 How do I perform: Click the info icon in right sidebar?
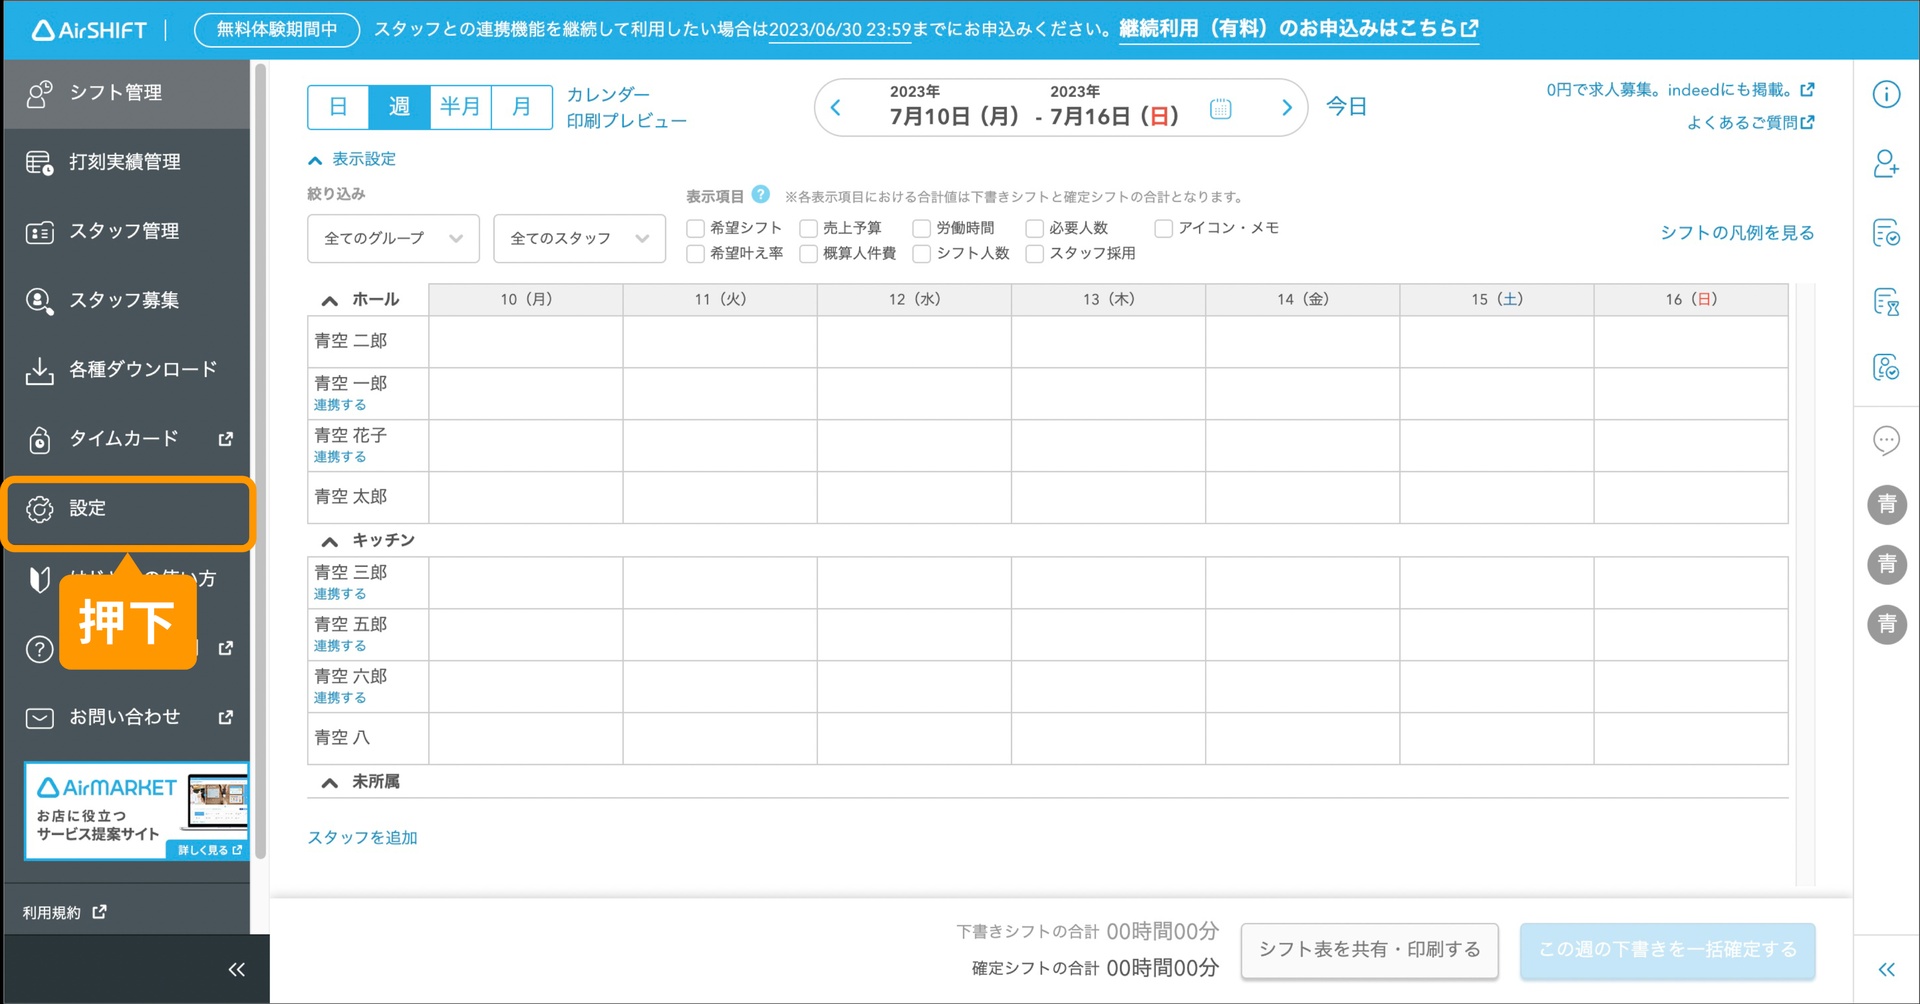(x=1886, y=94)
